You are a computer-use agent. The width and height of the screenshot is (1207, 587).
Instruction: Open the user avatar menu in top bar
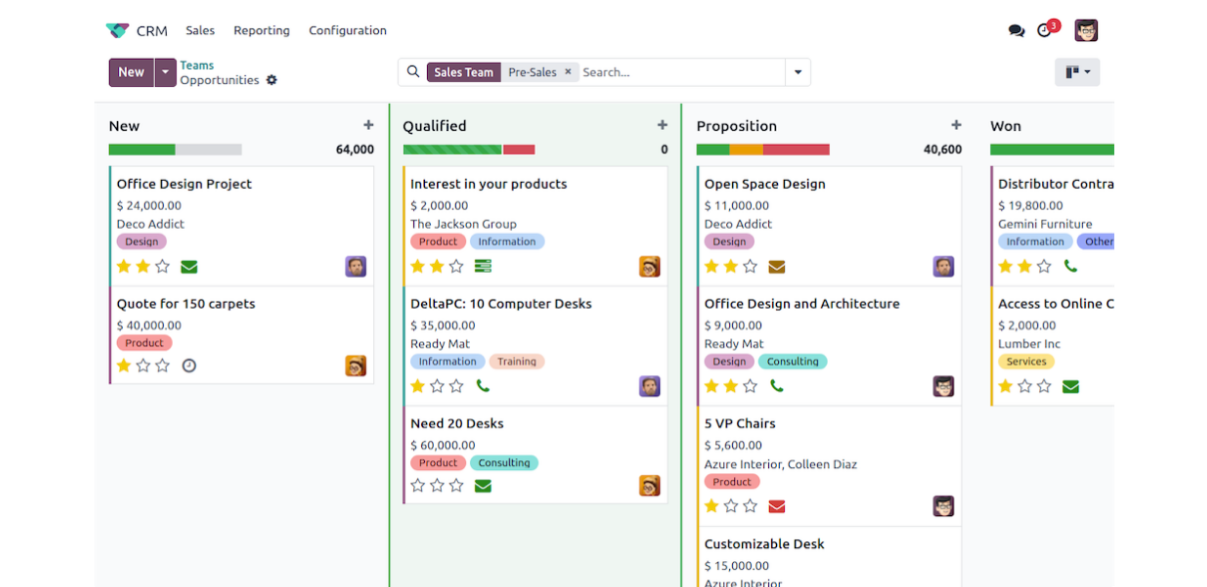[x=1086, y=31]
